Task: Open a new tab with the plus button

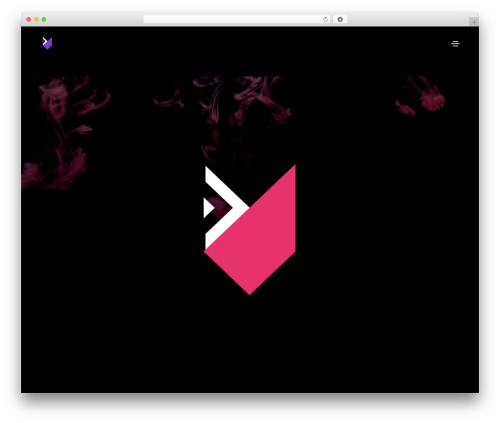Action: [x=474, y=22]
